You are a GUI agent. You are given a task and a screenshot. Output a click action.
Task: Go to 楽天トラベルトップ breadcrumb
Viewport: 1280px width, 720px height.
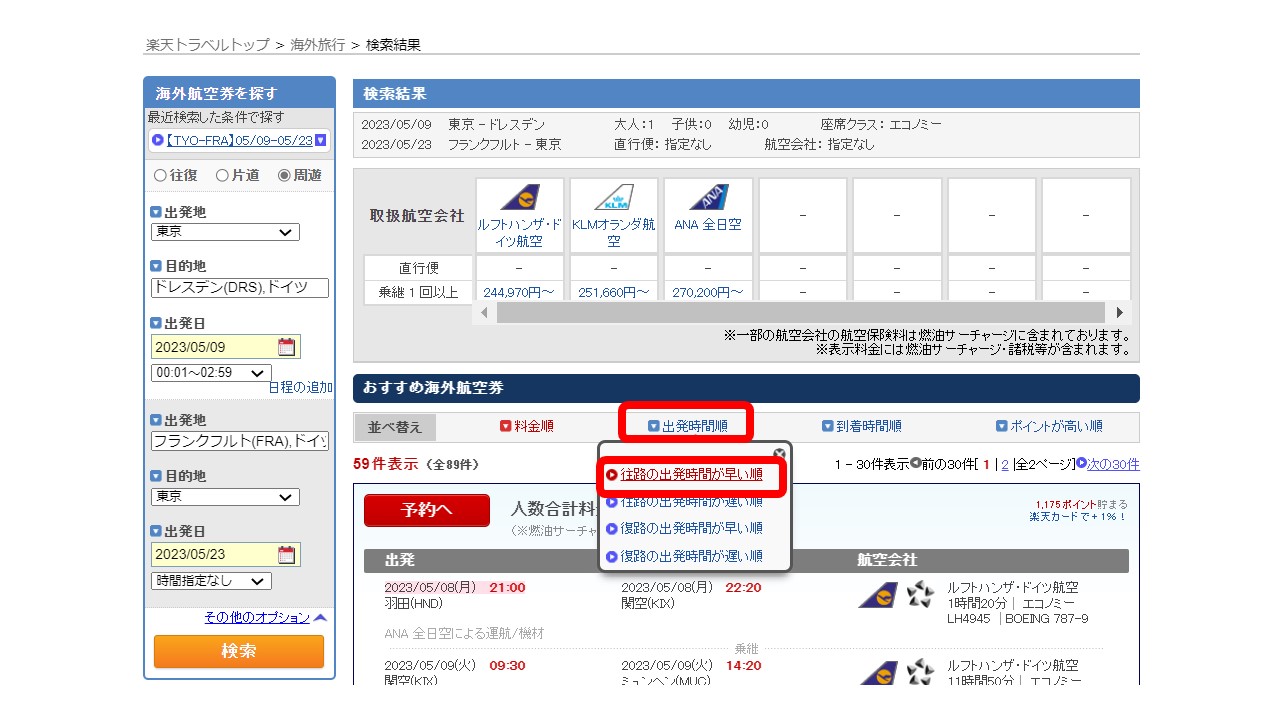click(208, 45)
